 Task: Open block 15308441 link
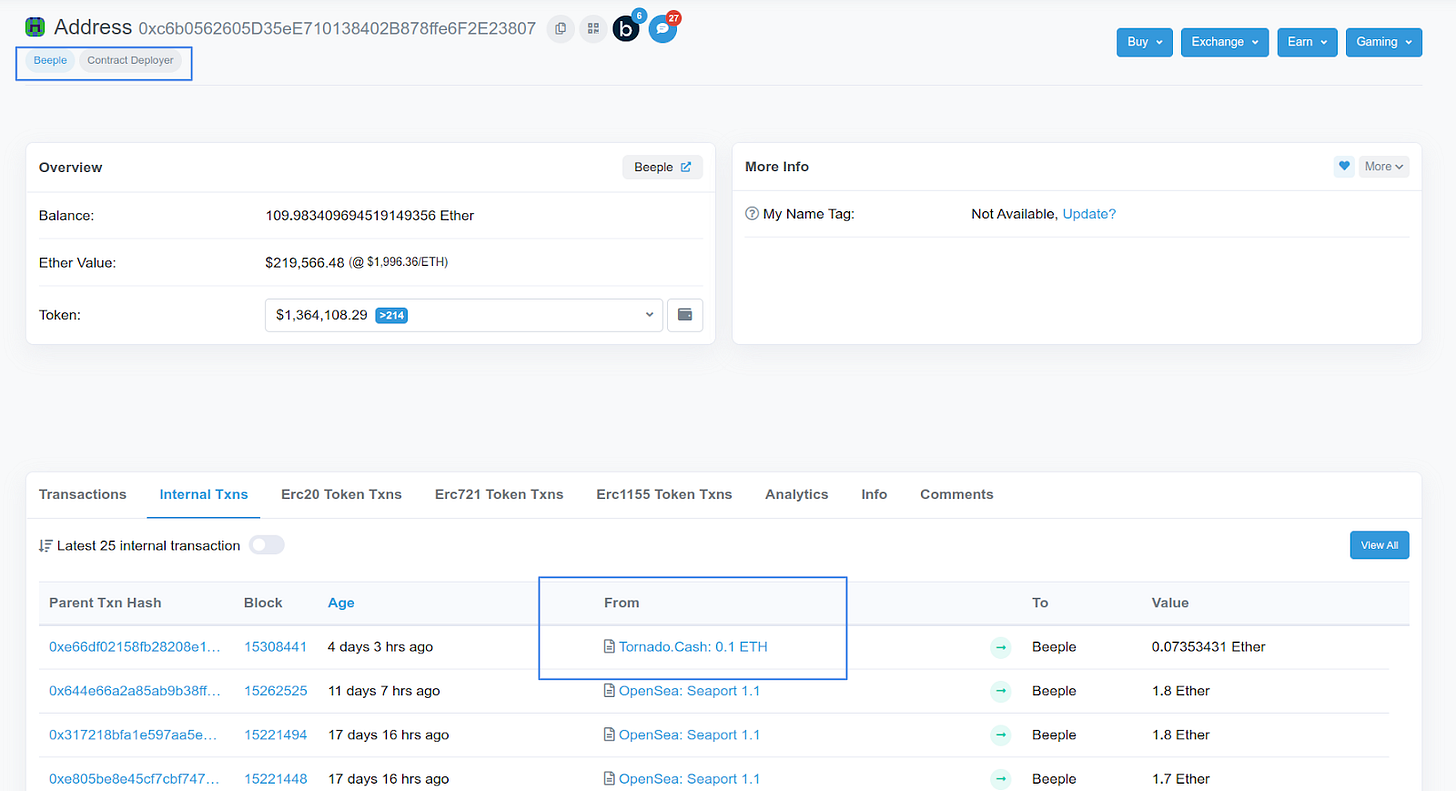[276, 647]
